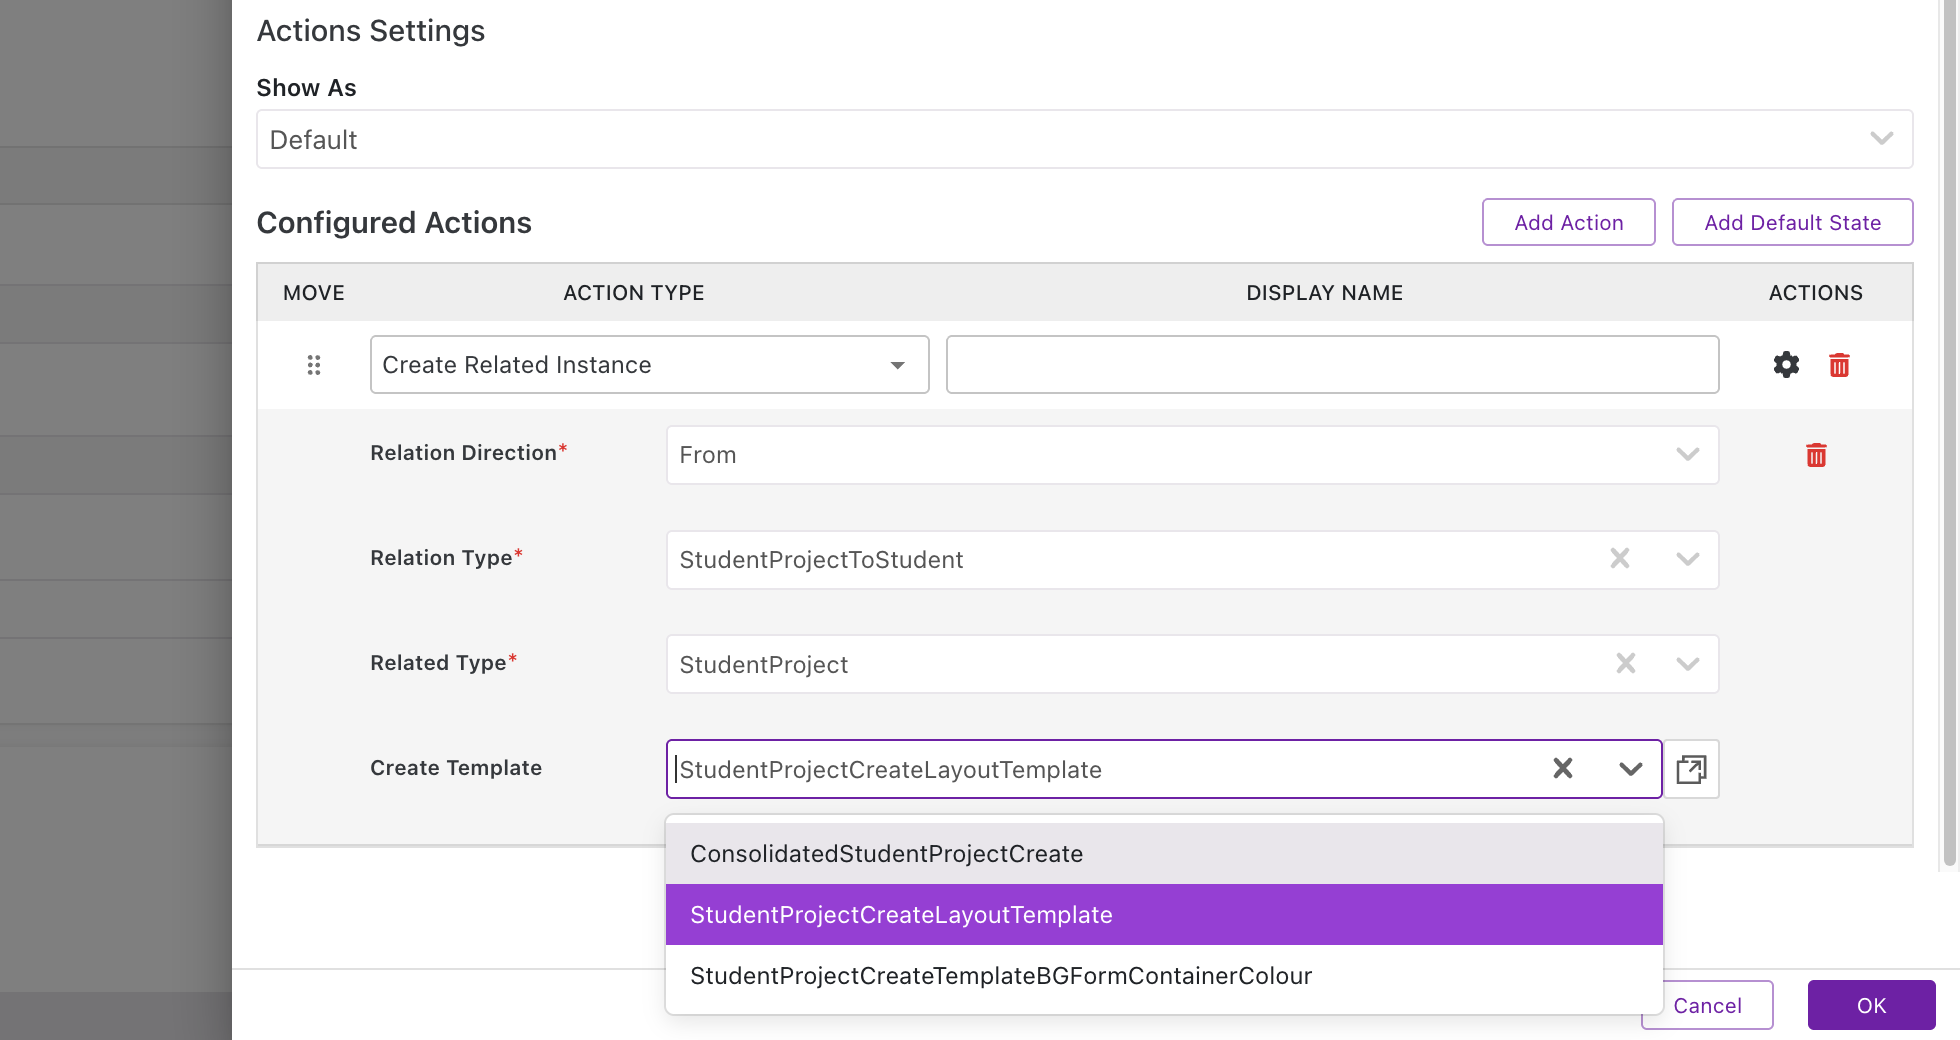The height and width of the screenshot is (1040, 1960).
Task: Click the Configured Actions heading
Action: [394, 222]
